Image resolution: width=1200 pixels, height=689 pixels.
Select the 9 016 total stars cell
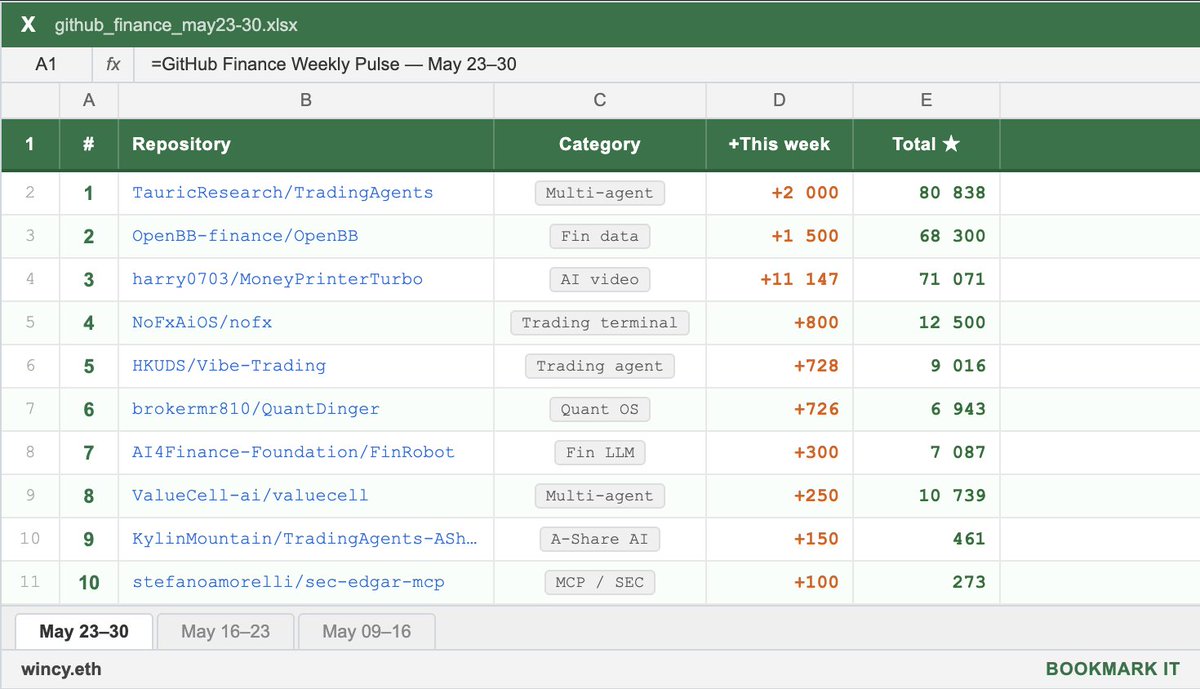926,365
